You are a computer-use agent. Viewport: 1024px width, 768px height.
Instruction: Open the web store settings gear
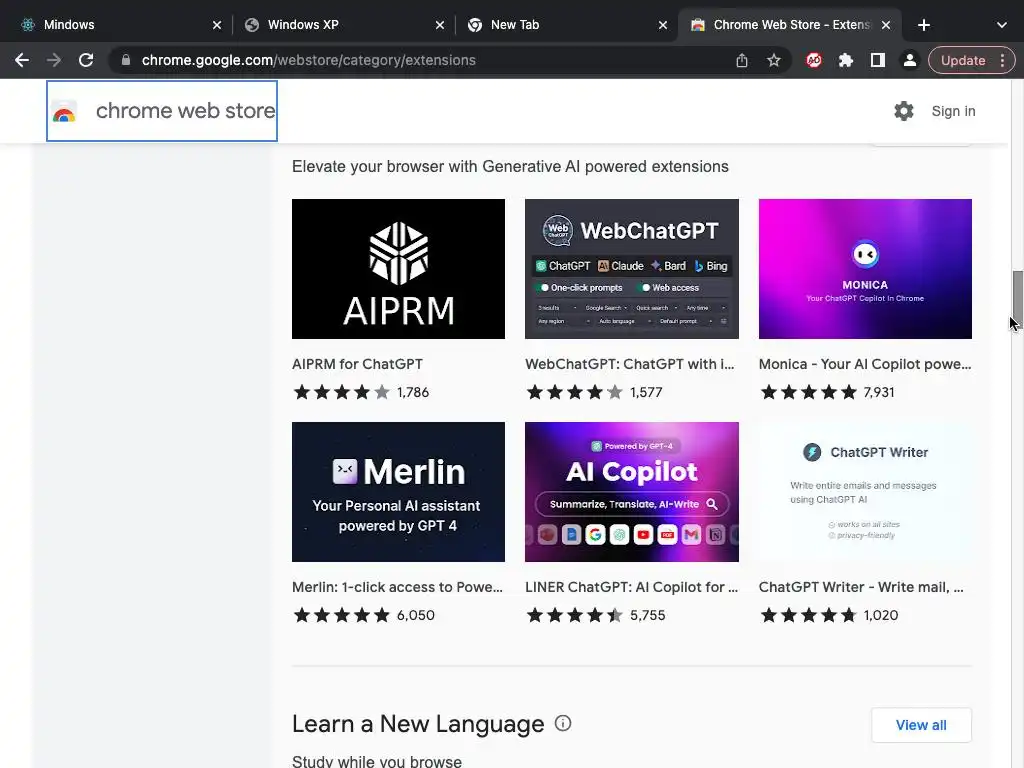pyautogui.click(x=904, y=111)
